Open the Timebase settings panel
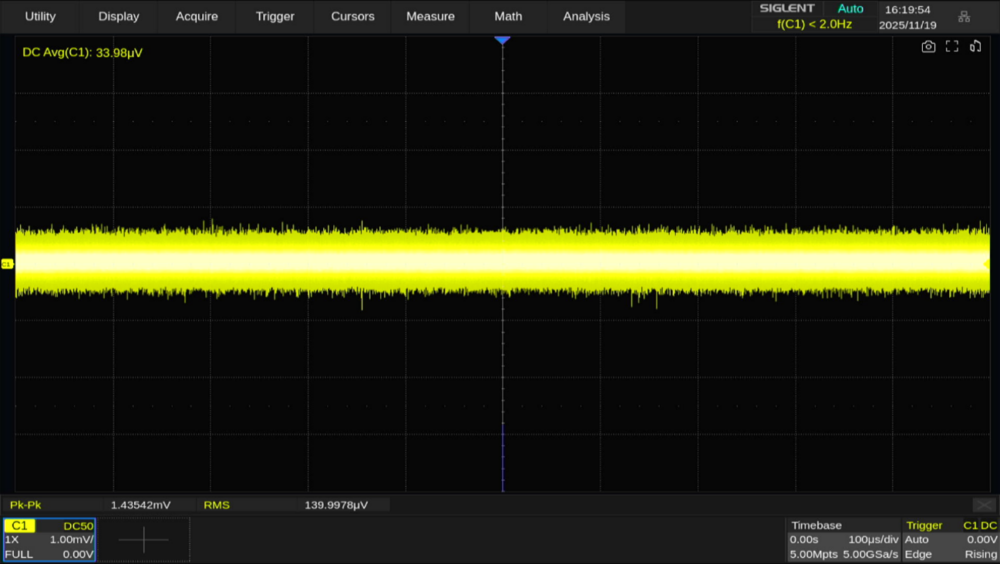The image size is (1000, 564). [842, 540]
